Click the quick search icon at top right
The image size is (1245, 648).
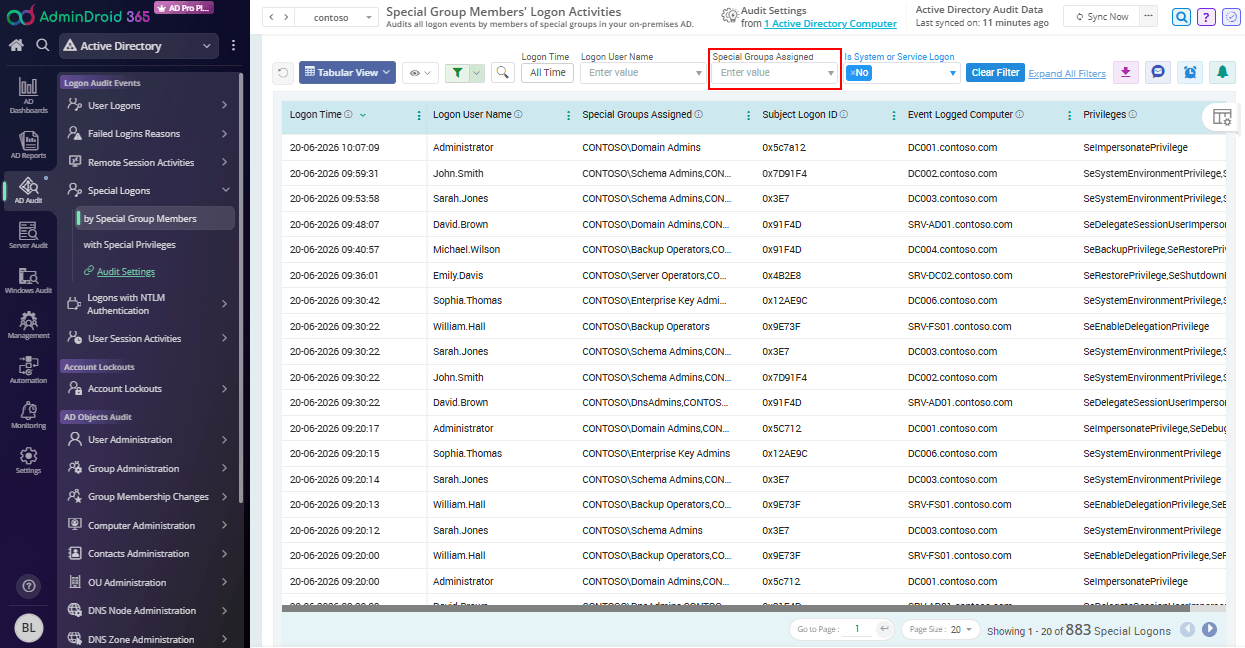(1182, 16)
